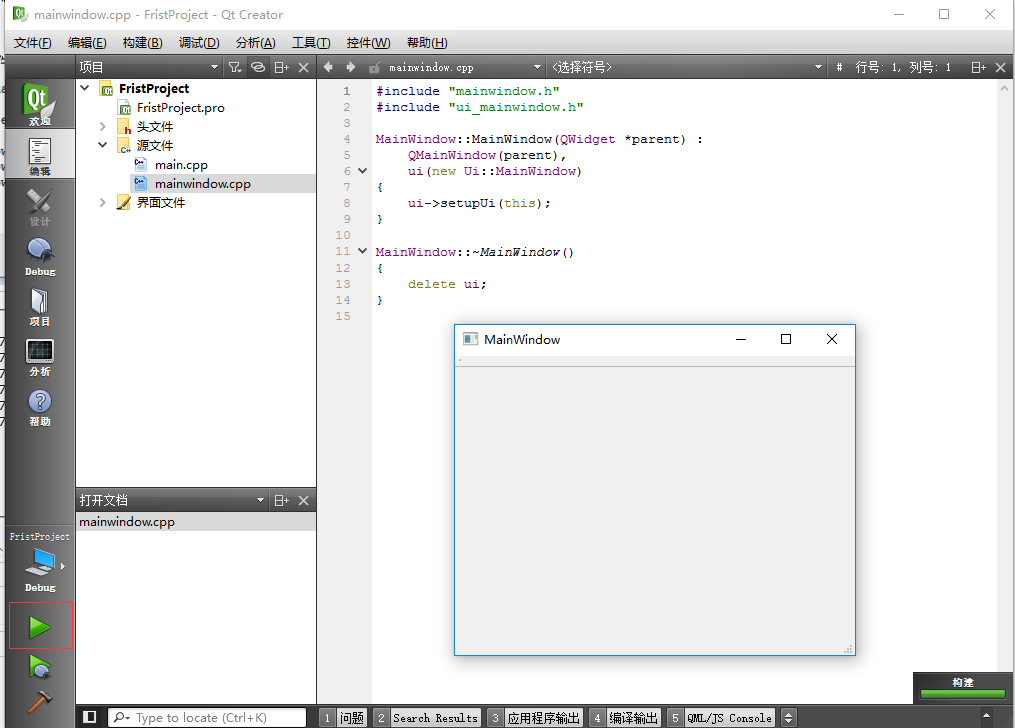Open the 应用程序输出 pane

pos(535,718)
